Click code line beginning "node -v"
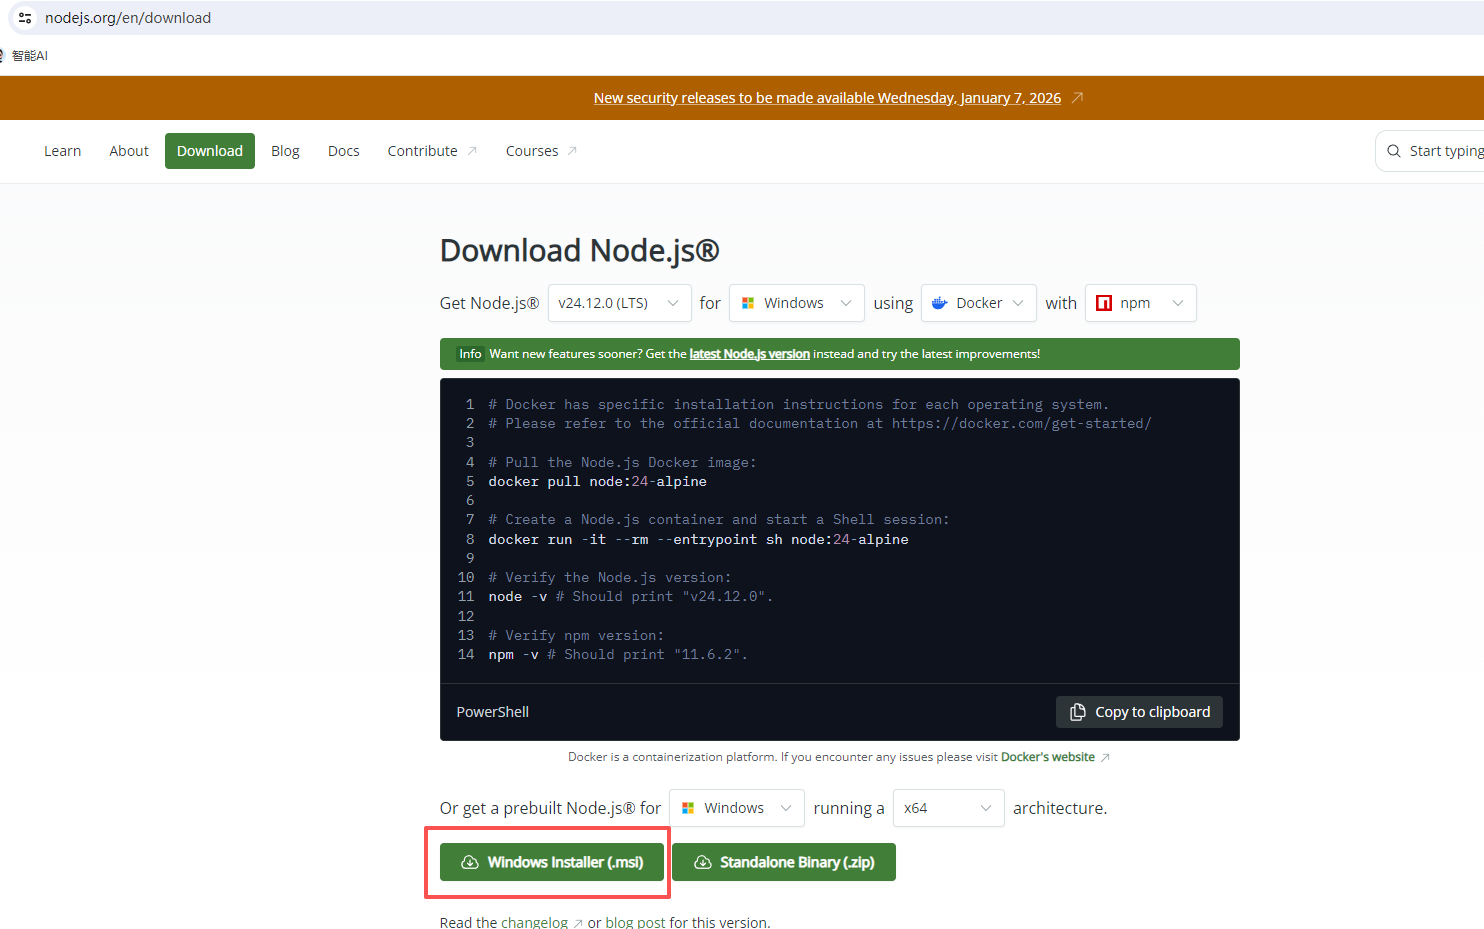 (631, 597)
